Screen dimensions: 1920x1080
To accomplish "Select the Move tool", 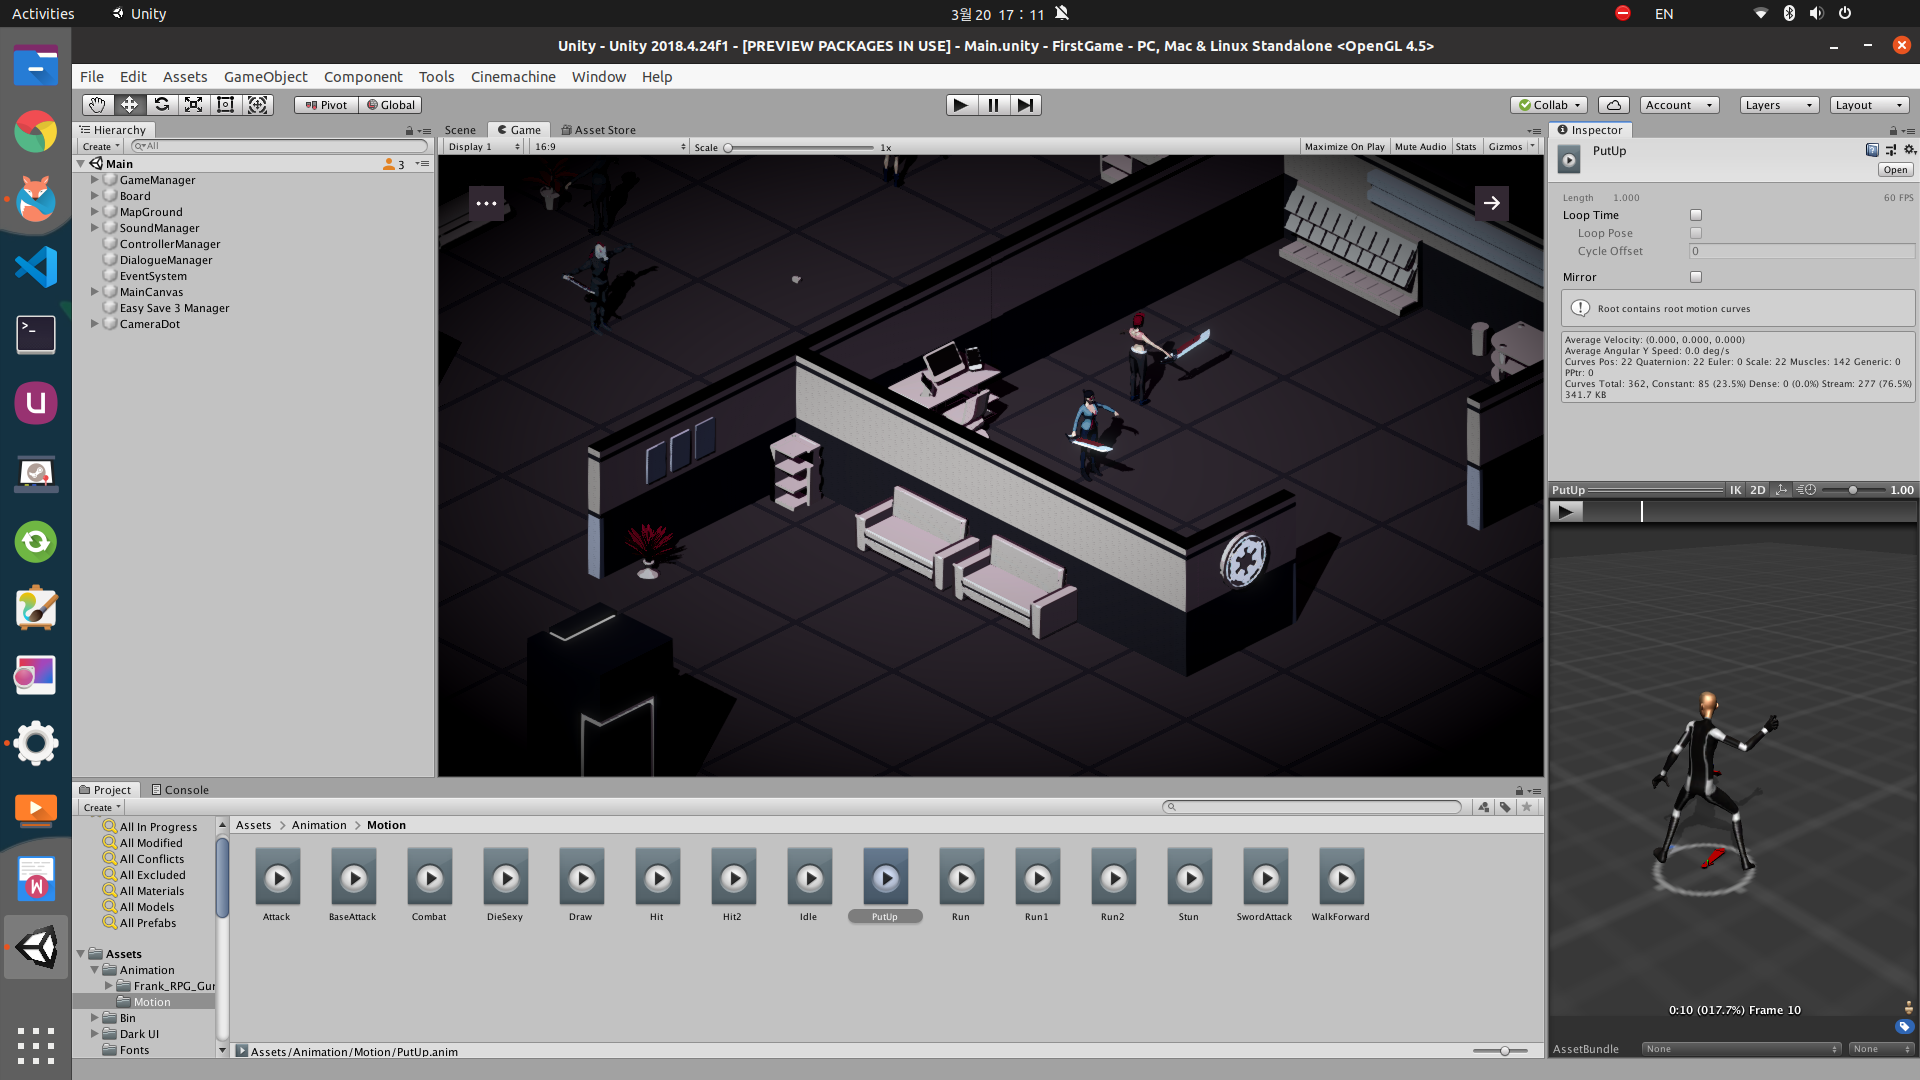I will 129,105.
